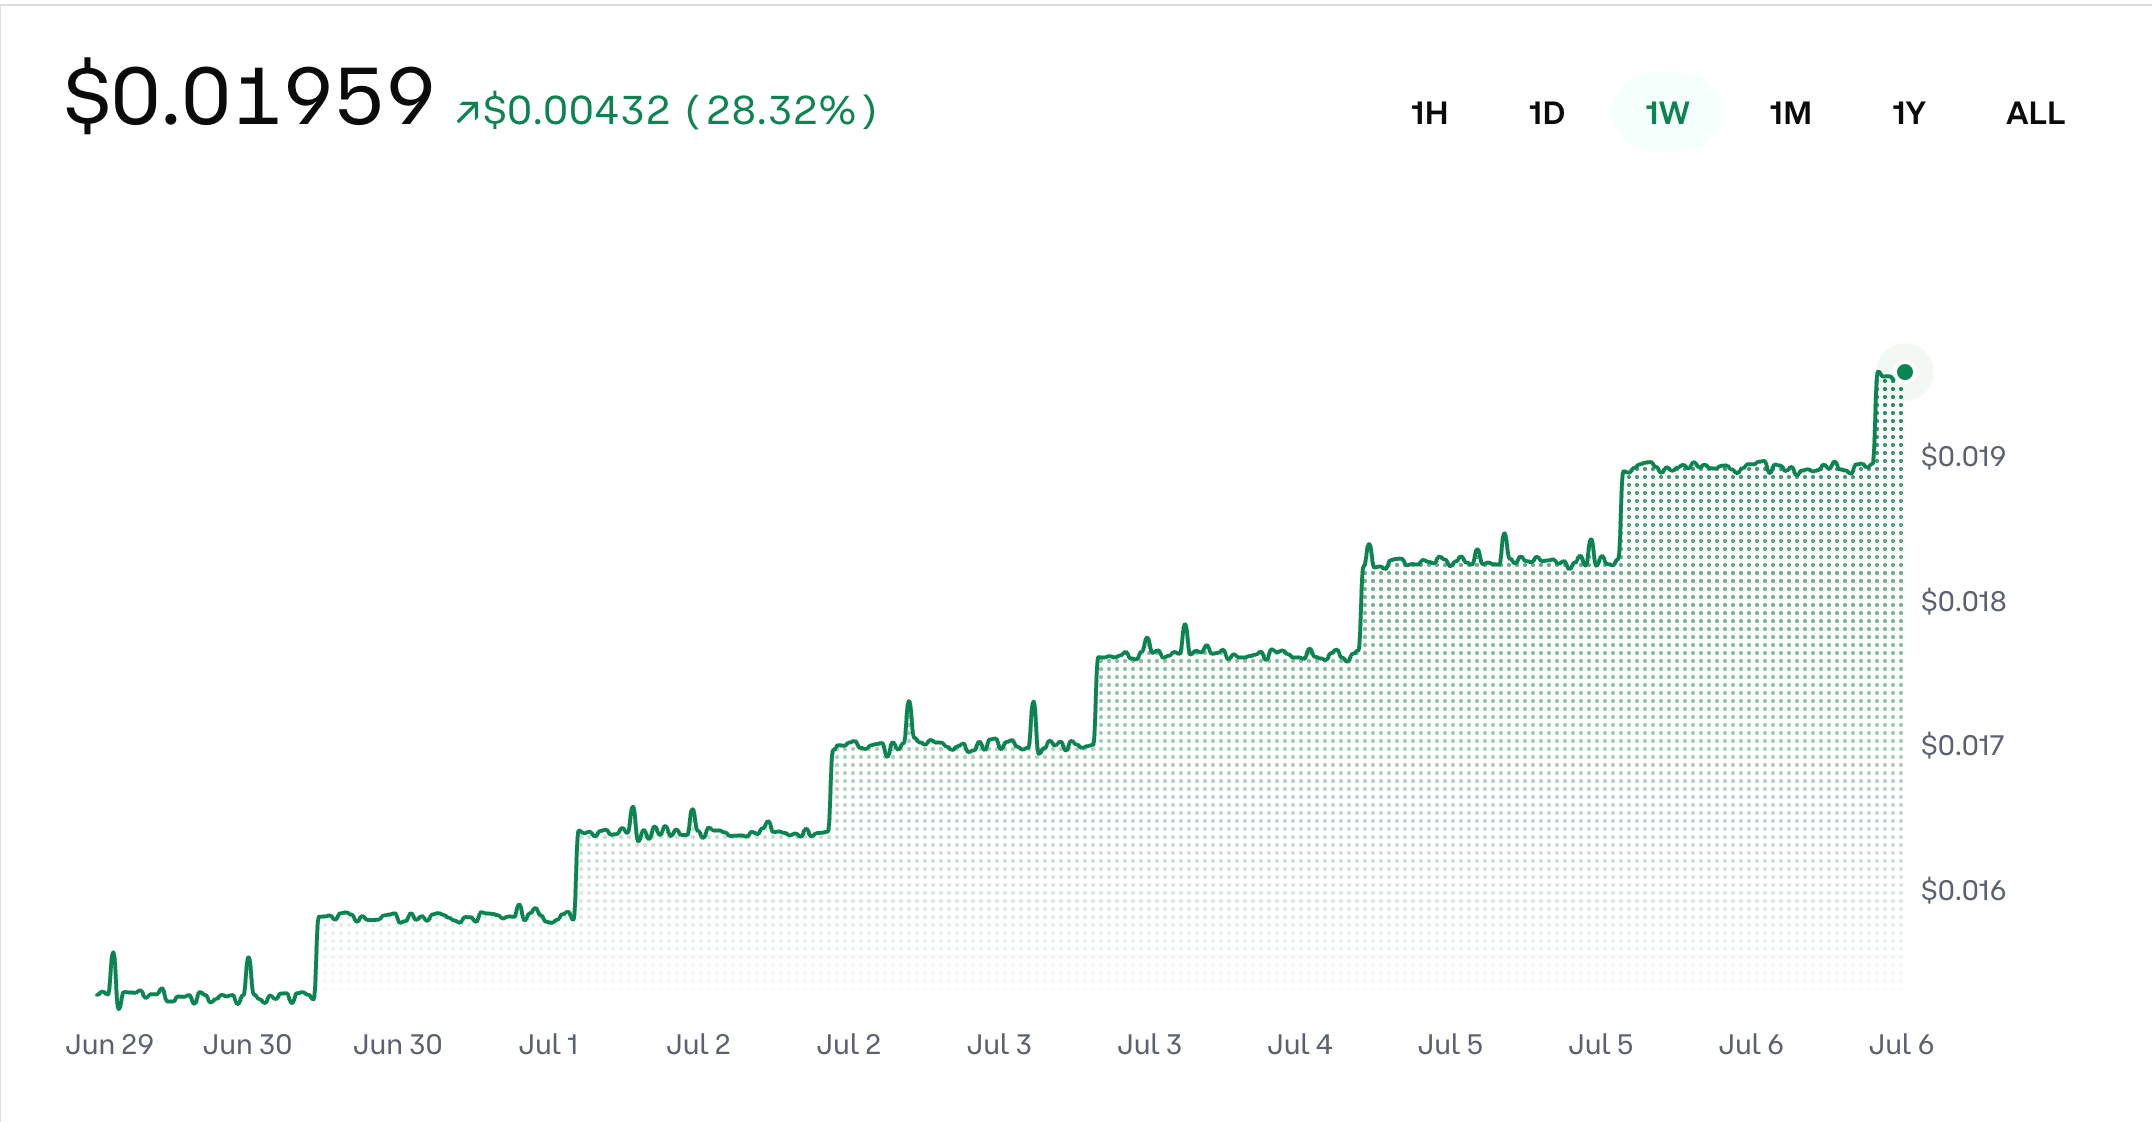This screenshot has height=1122, width=2152.
Task: Click the Jun 29 date label
Action: click(x=109, y=1044)
